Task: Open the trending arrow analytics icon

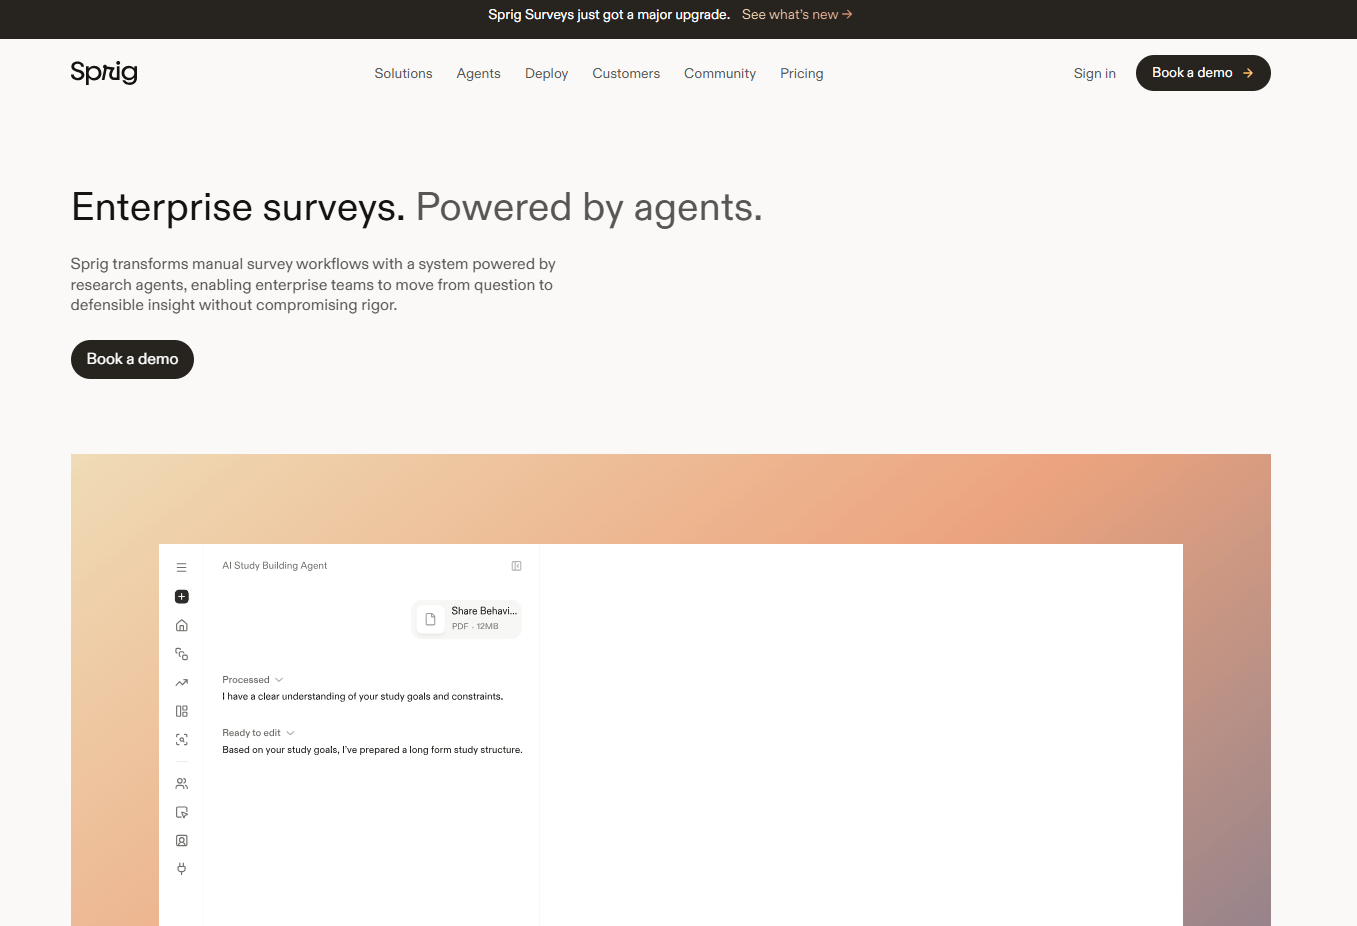Action: pyautogui.click(x=181, y=683)
